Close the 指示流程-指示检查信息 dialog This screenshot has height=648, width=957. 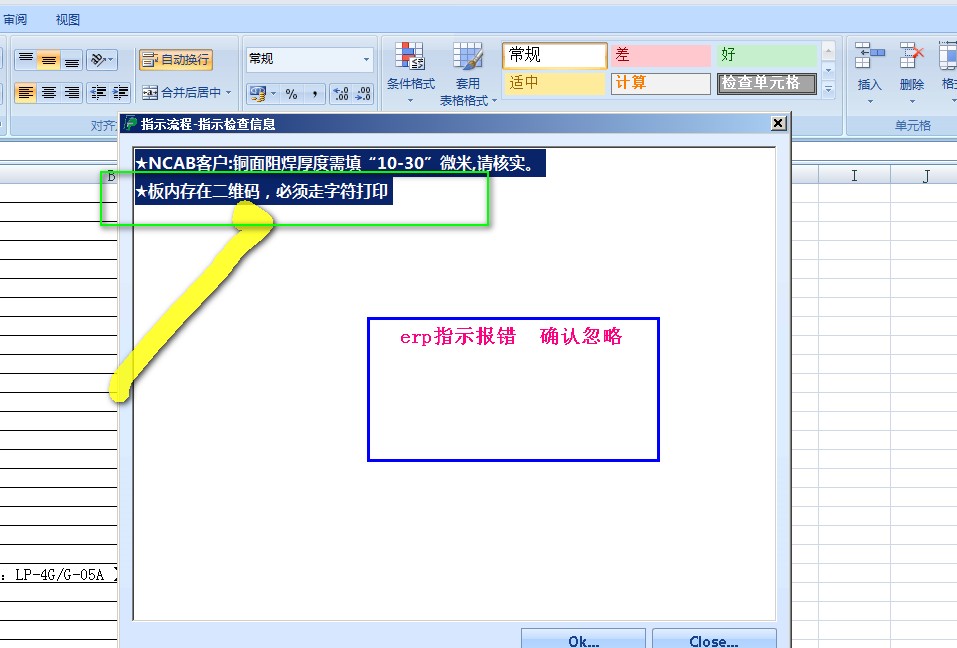point(778,123)
